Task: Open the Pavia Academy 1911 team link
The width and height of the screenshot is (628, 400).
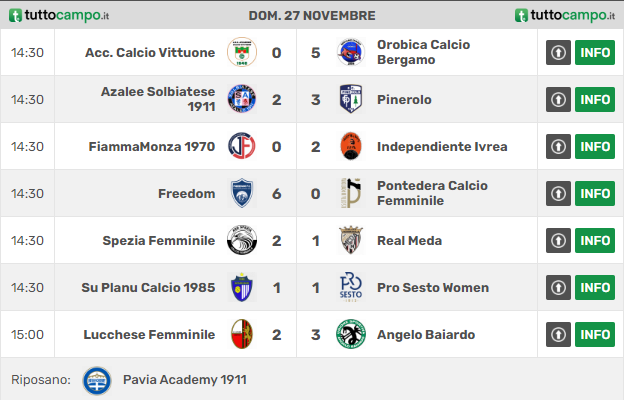Action: pos(185,380)
